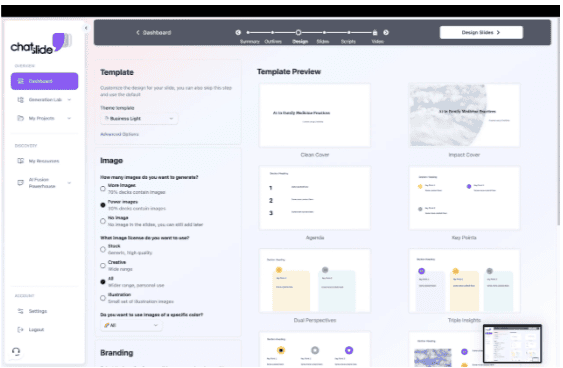
Task: Click the previous step arrow icon
Action: tap(238, 33)
